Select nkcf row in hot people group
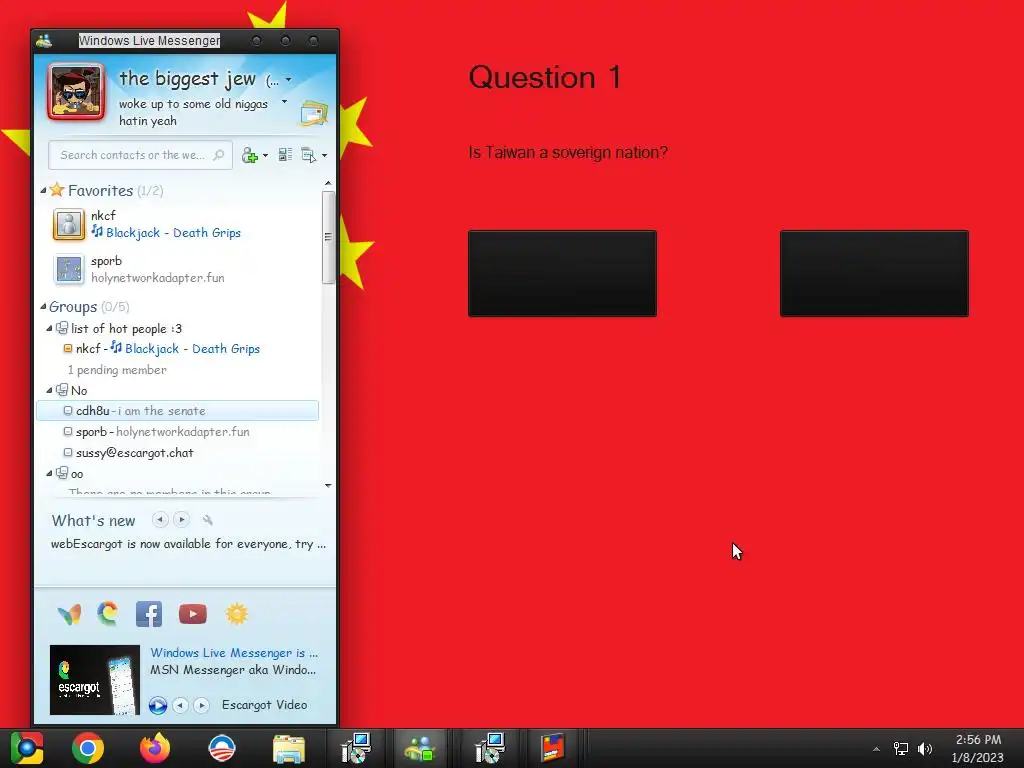Image resolution: width=1024 pixels, height=768 pixels. pyautogui.click(x=178, y=349)
